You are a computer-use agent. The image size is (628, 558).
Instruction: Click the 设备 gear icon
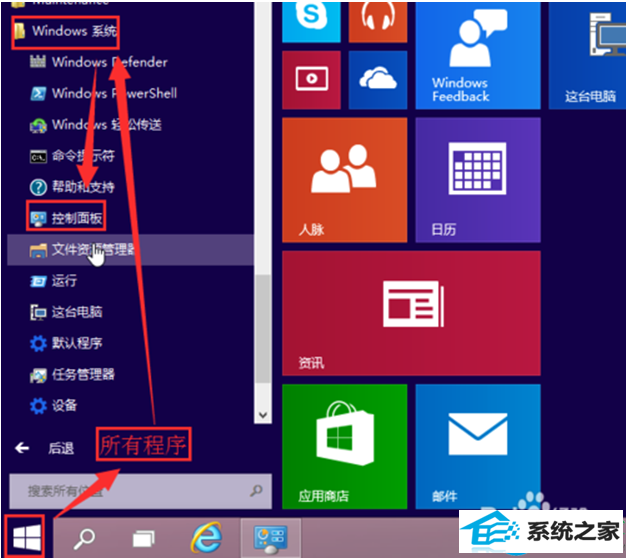38,406
